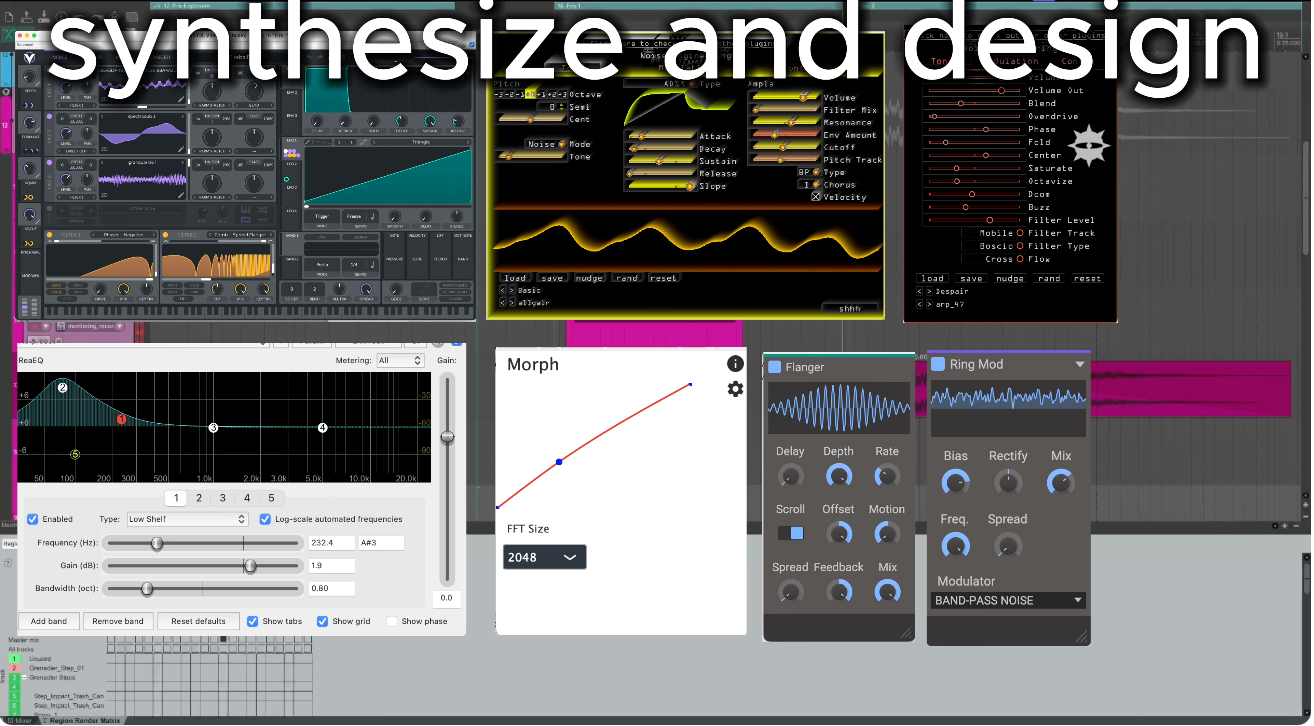Open the Region Render Matrix tab
Image resolution: width=1314 pixels, height=726 pixels.
tap(83, 720)
